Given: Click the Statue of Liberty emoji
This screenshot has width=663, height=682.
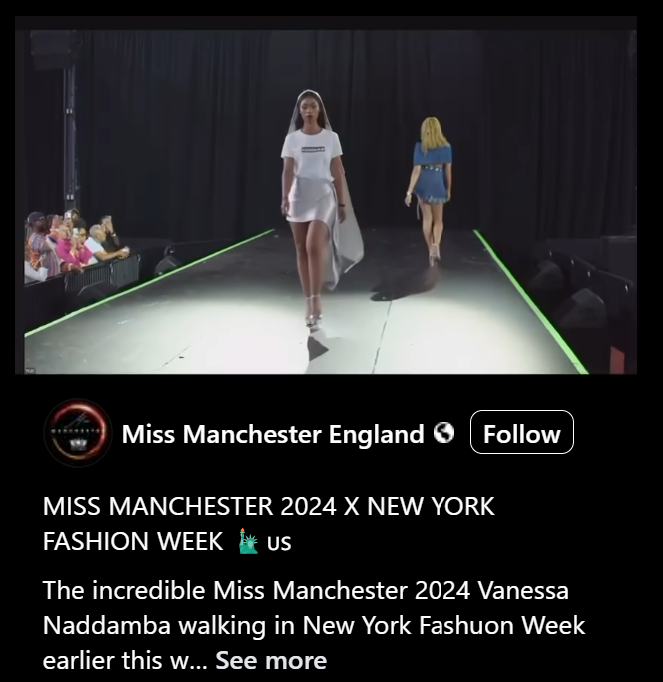Looking at the screenshot, I should tap(248, 541).
